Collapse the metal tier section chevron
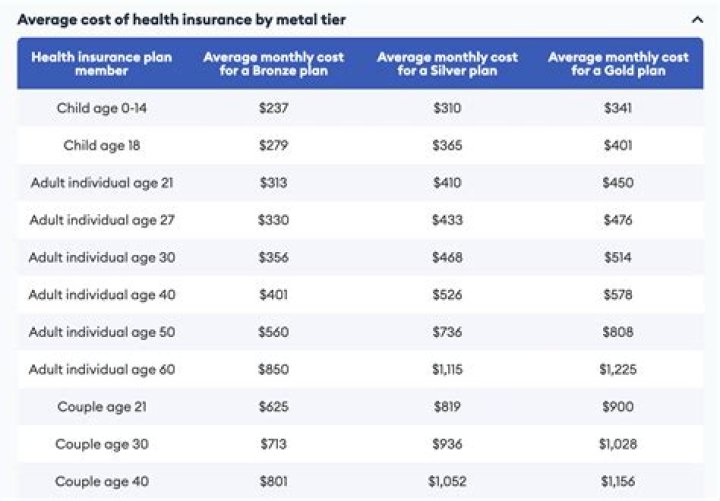 coord(697,19)
